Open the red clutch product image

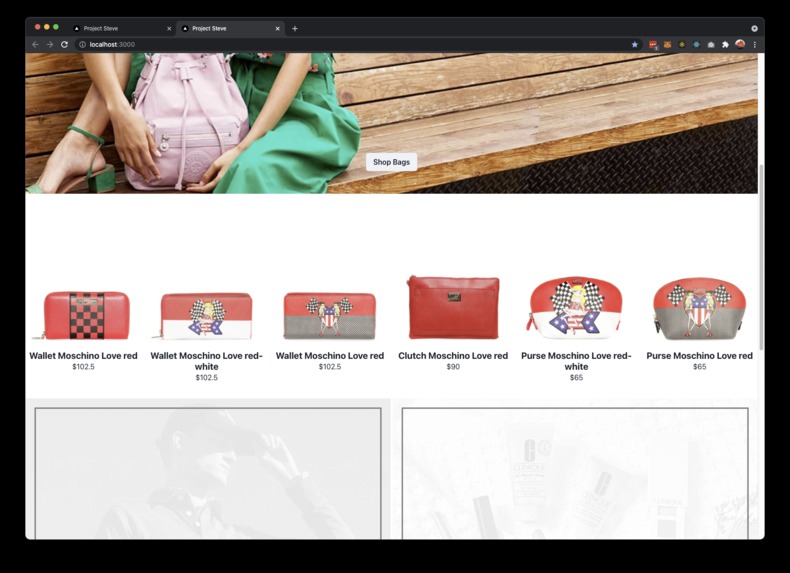click(x=453, y=307)
